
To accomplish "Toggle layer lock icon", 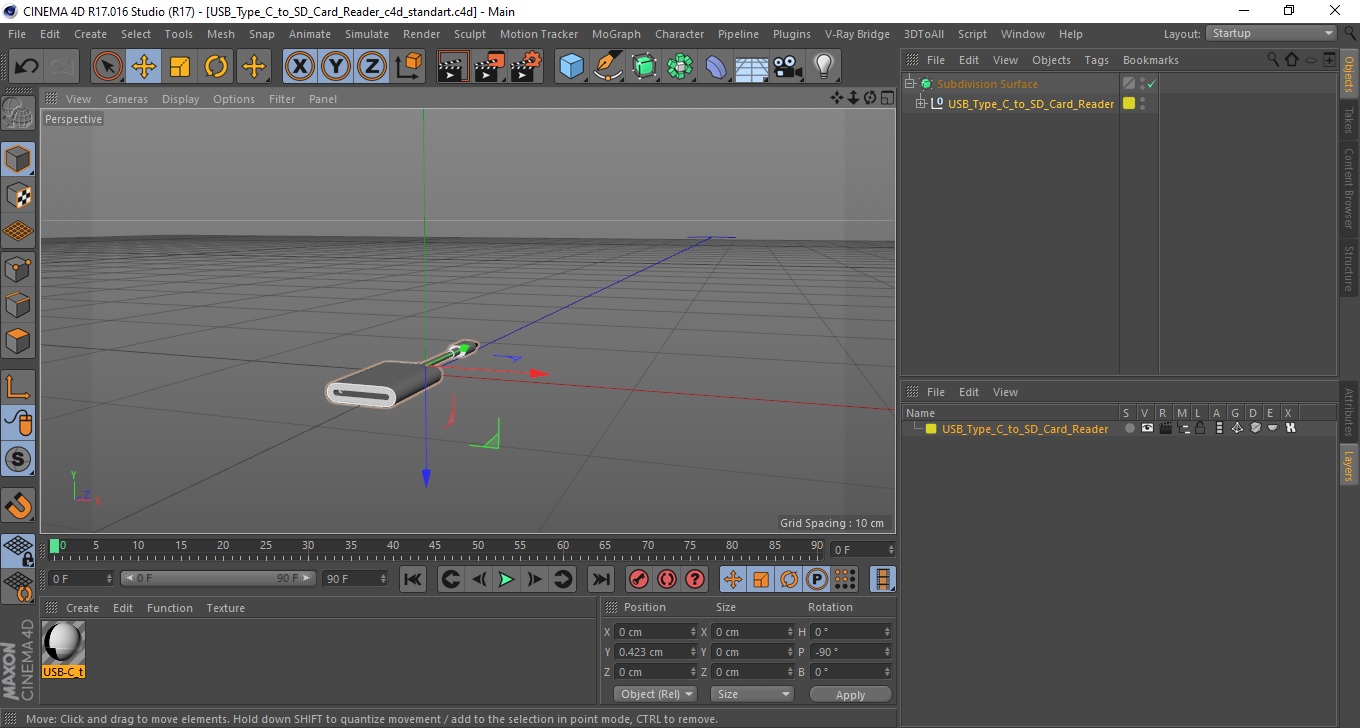I will (1199, 428).
